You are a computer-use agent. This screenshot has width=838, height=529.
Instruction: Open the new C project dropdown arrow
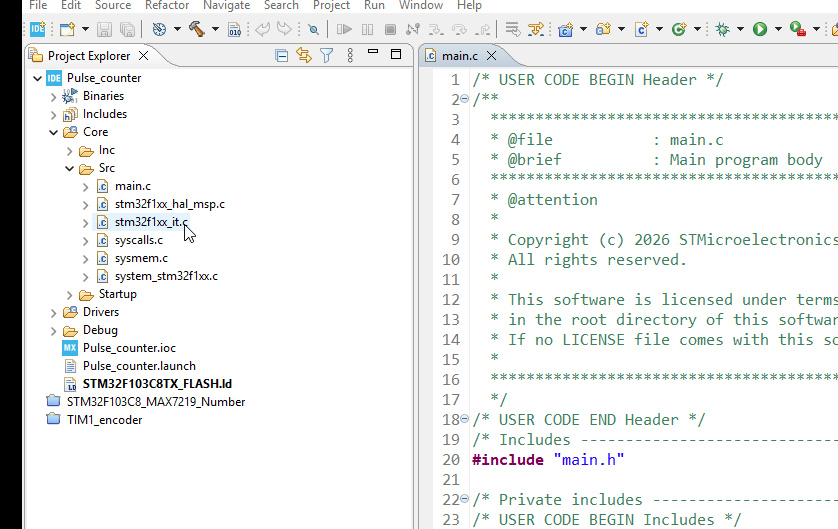point(583,29)
